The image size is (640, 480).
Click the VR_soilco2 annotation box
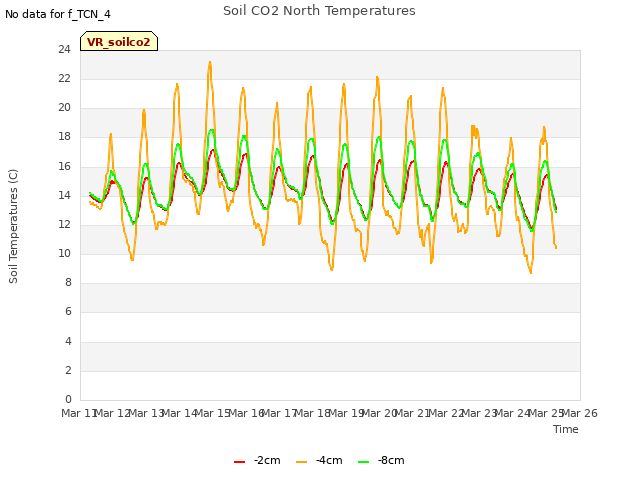click(119, 41)
